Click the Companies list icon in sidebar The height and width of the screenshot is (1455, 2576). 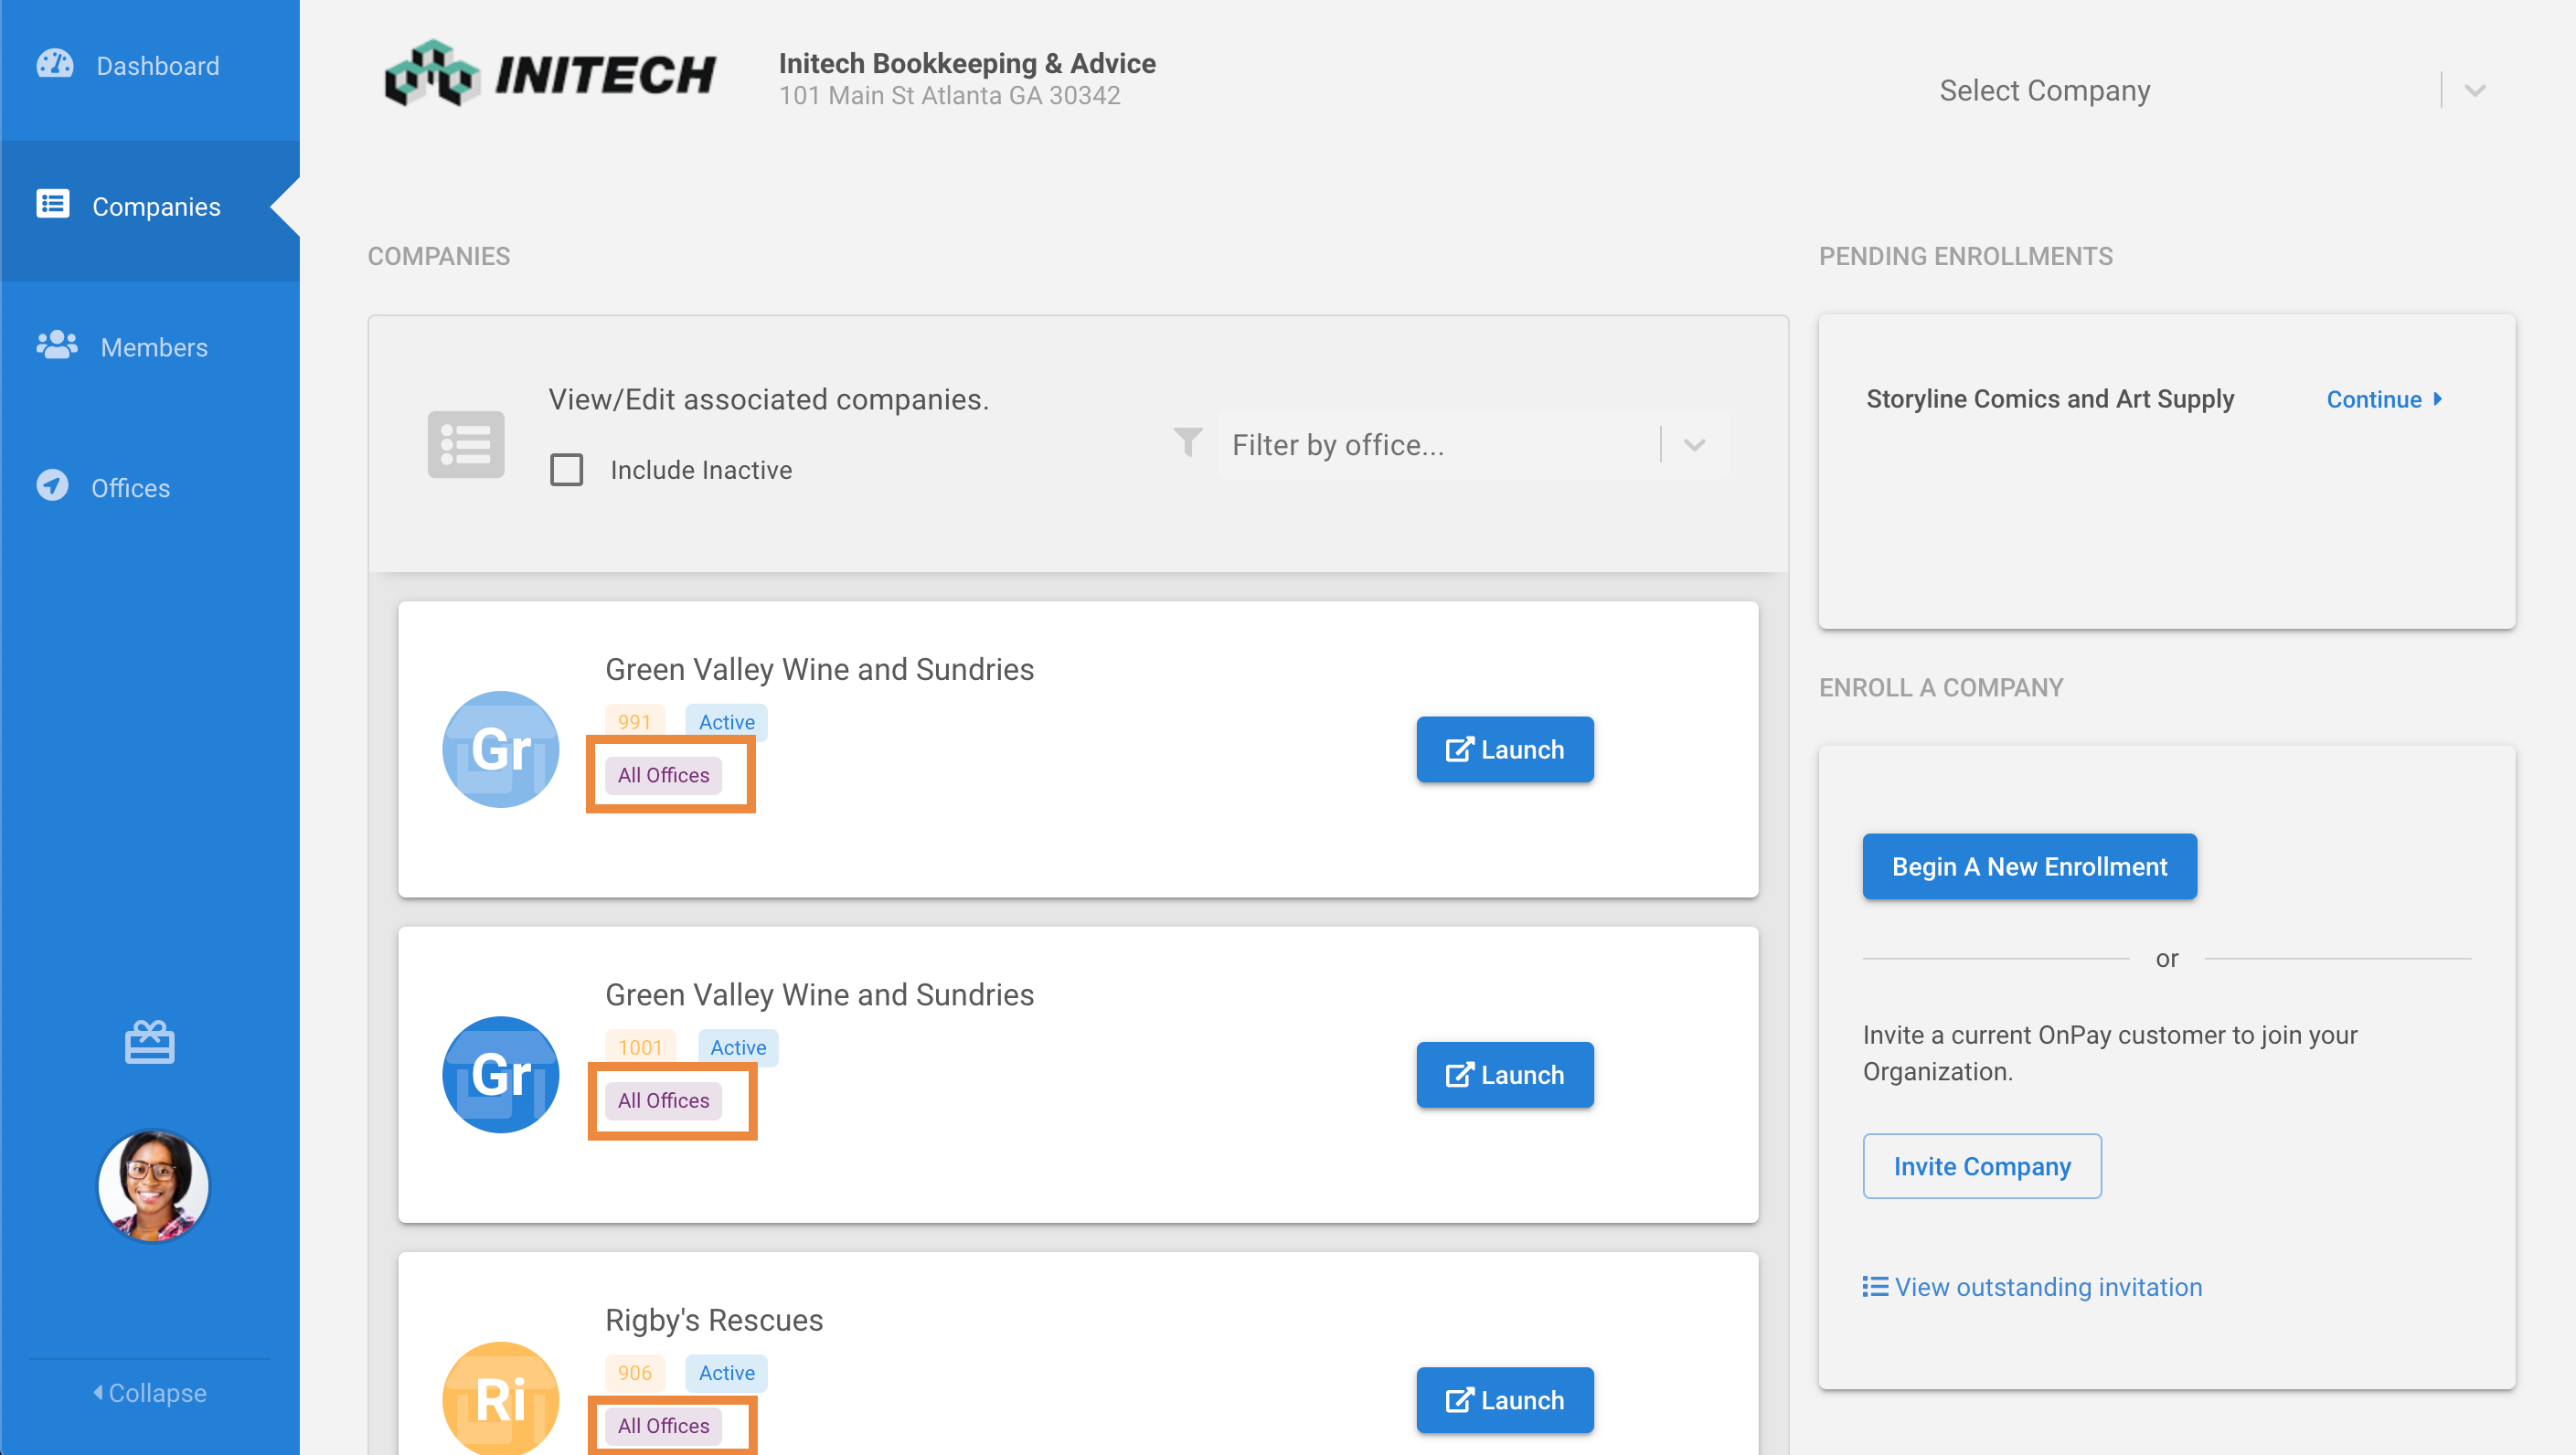tap(53, 204)
